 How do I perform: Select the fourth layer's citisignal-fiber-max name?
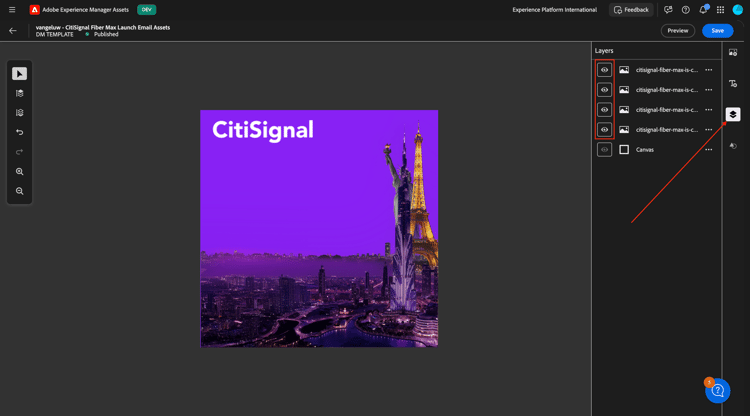tap(667, 130)
